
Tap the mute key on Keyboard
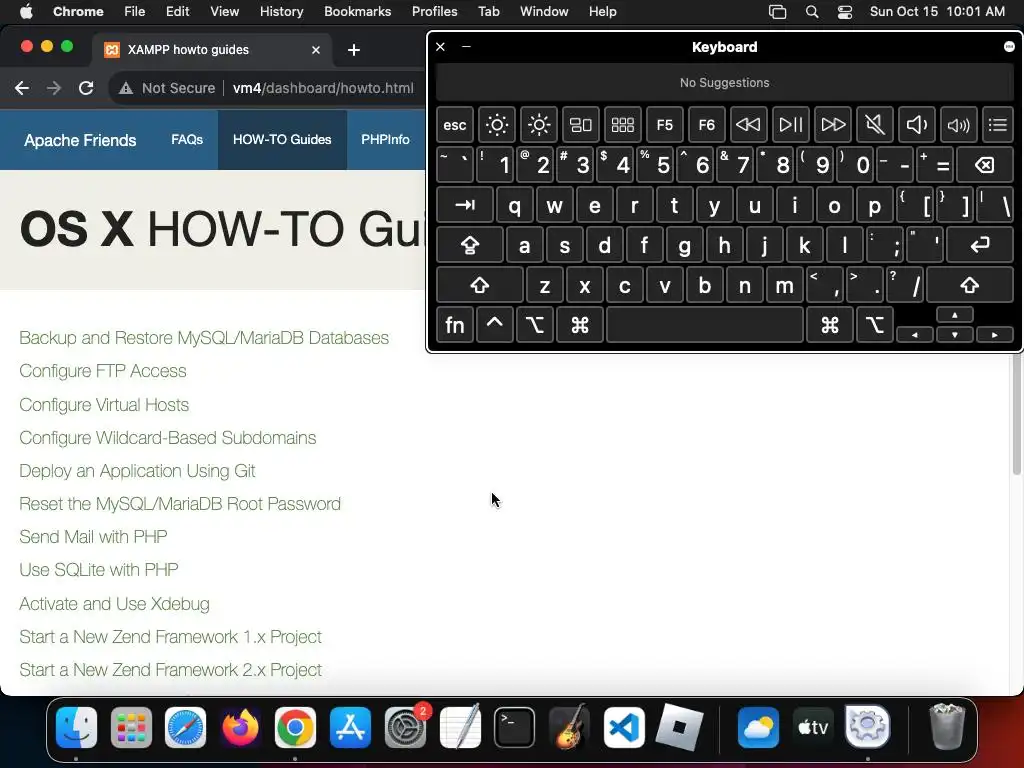874,125
